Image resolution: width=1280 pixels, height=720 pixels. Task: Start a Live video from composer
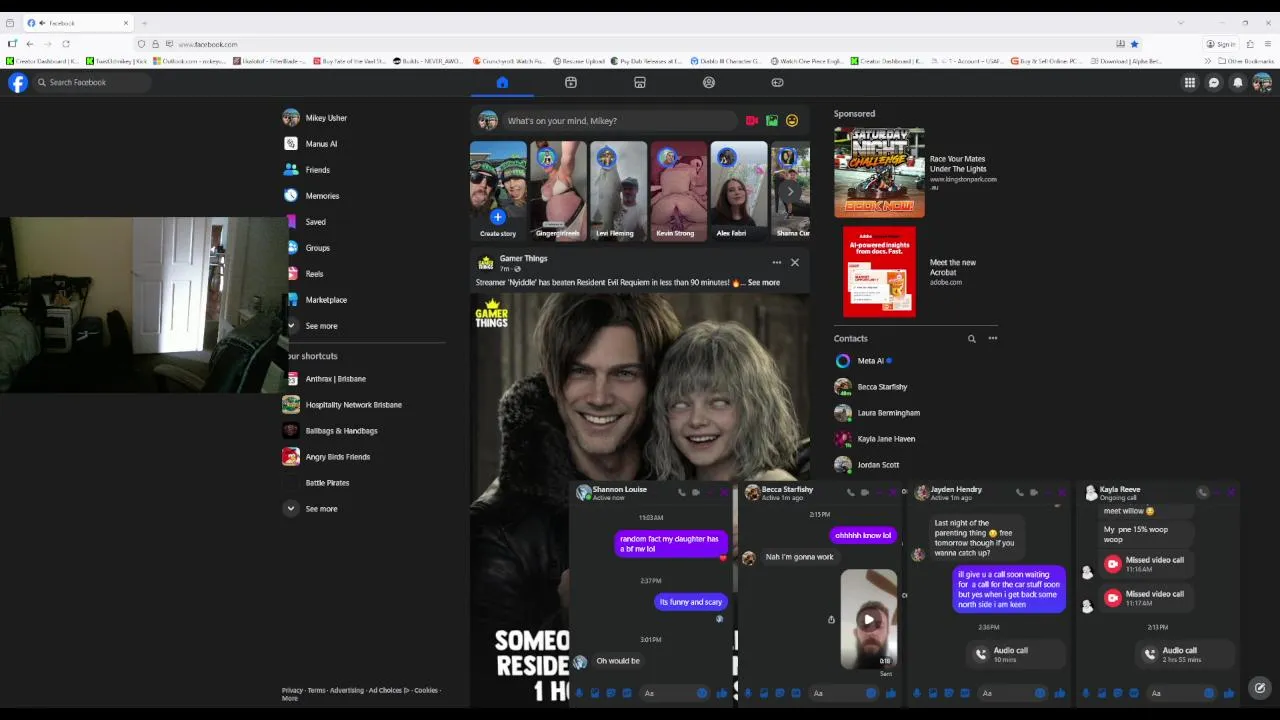click(x=752, y=121)
